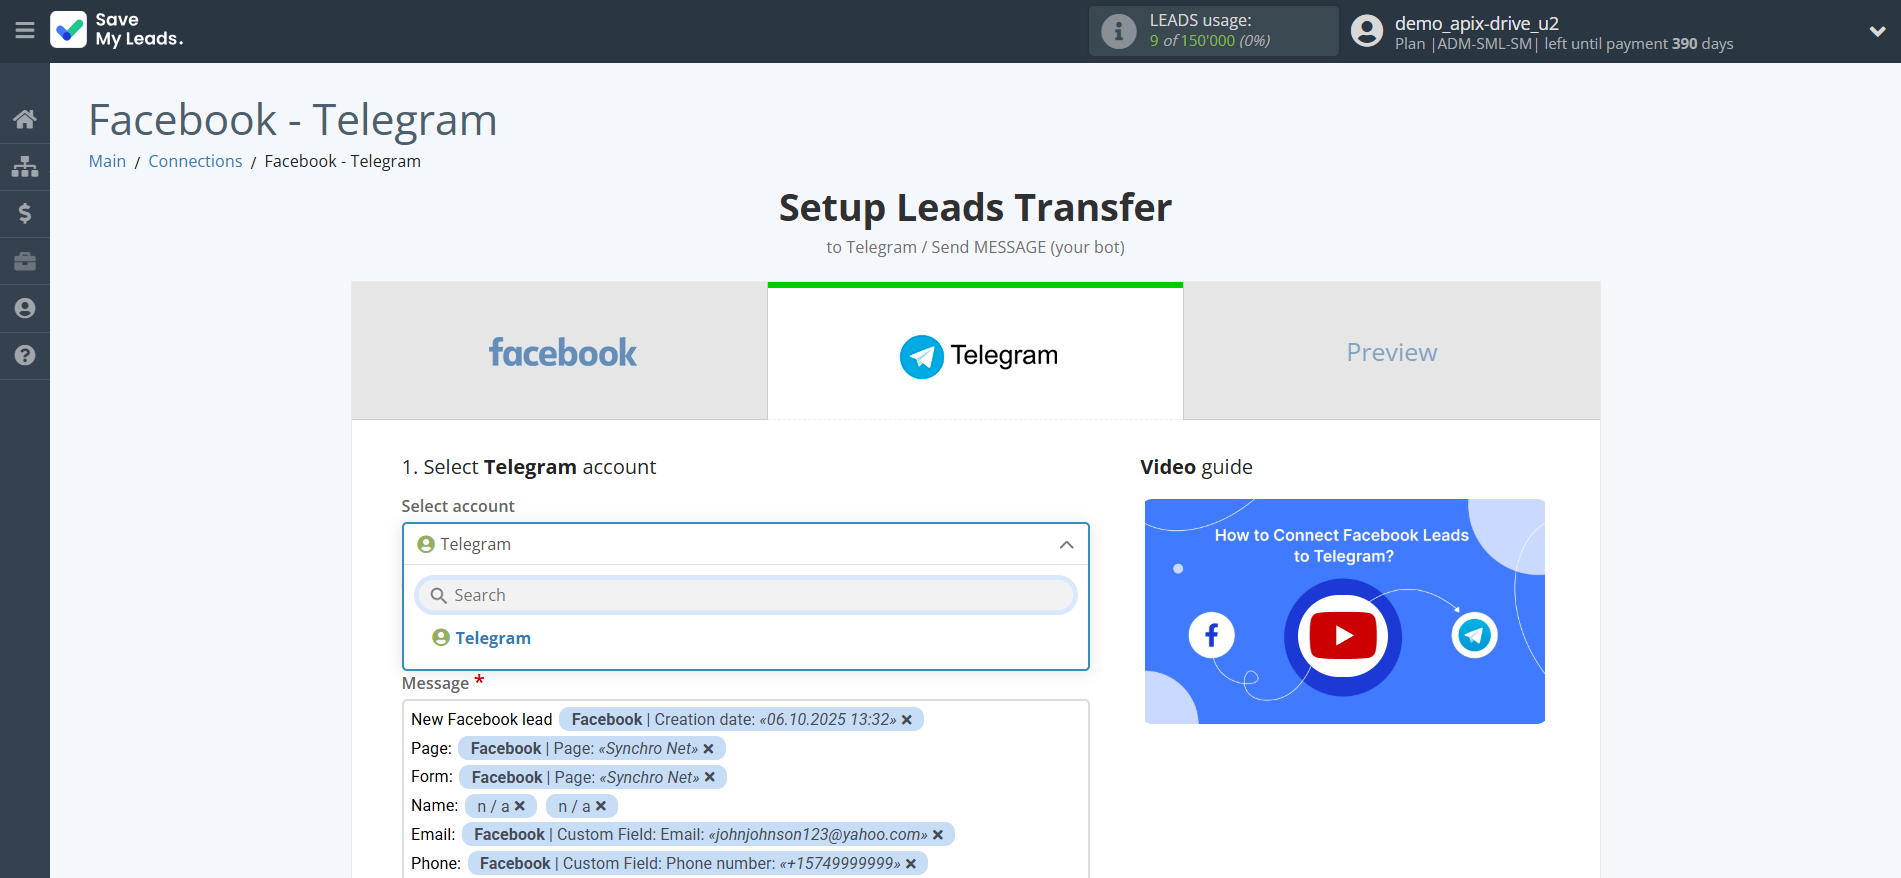Image resolution: width=1901 pixels, height=878 pixels.
Task: Open the billing dollar icon
Action: point(25,213)
